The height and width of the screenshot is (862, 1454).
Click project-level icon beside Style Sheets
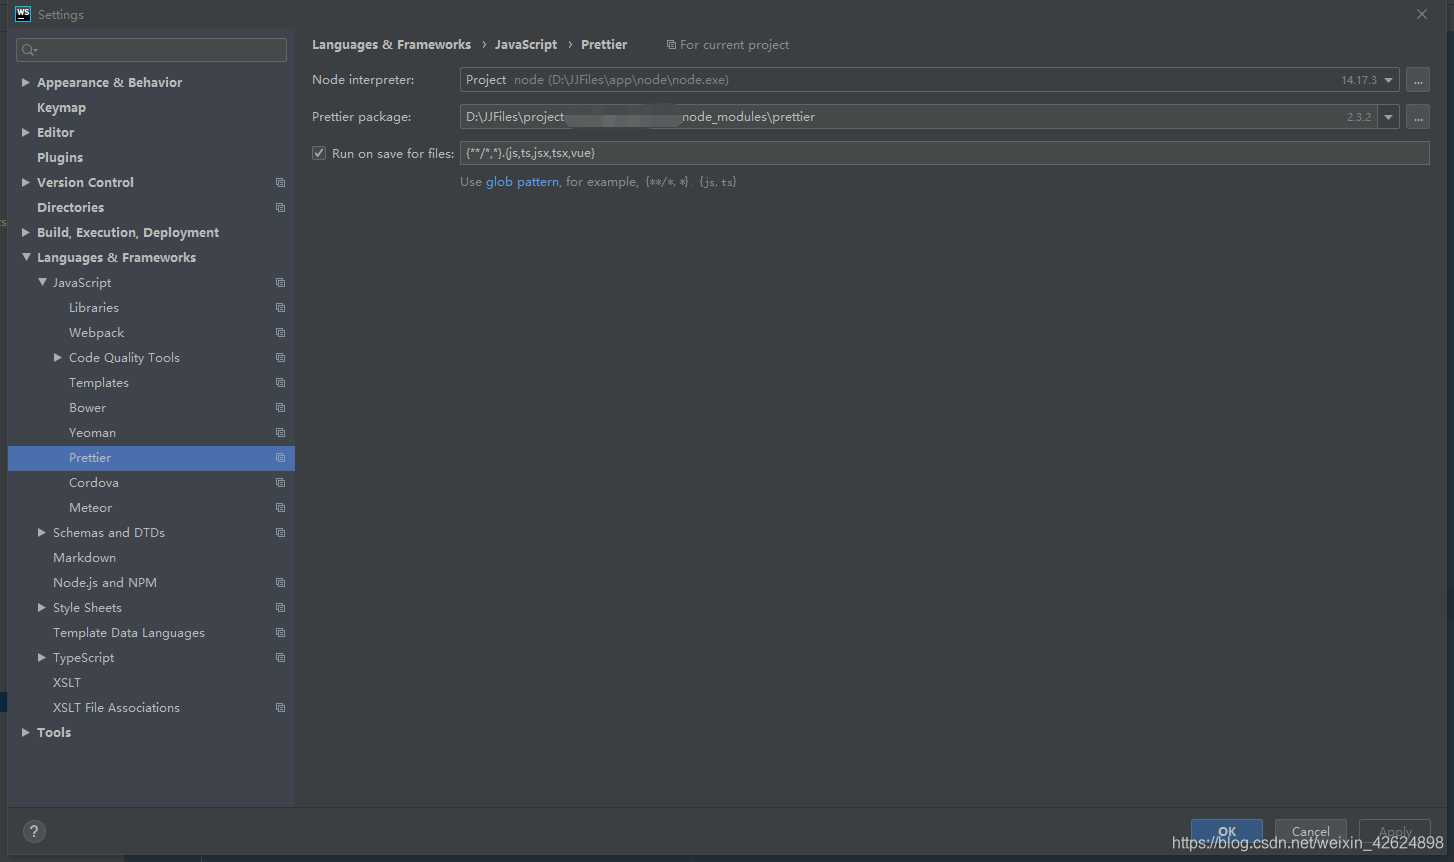pyautogui.click(x=280, y=608)
